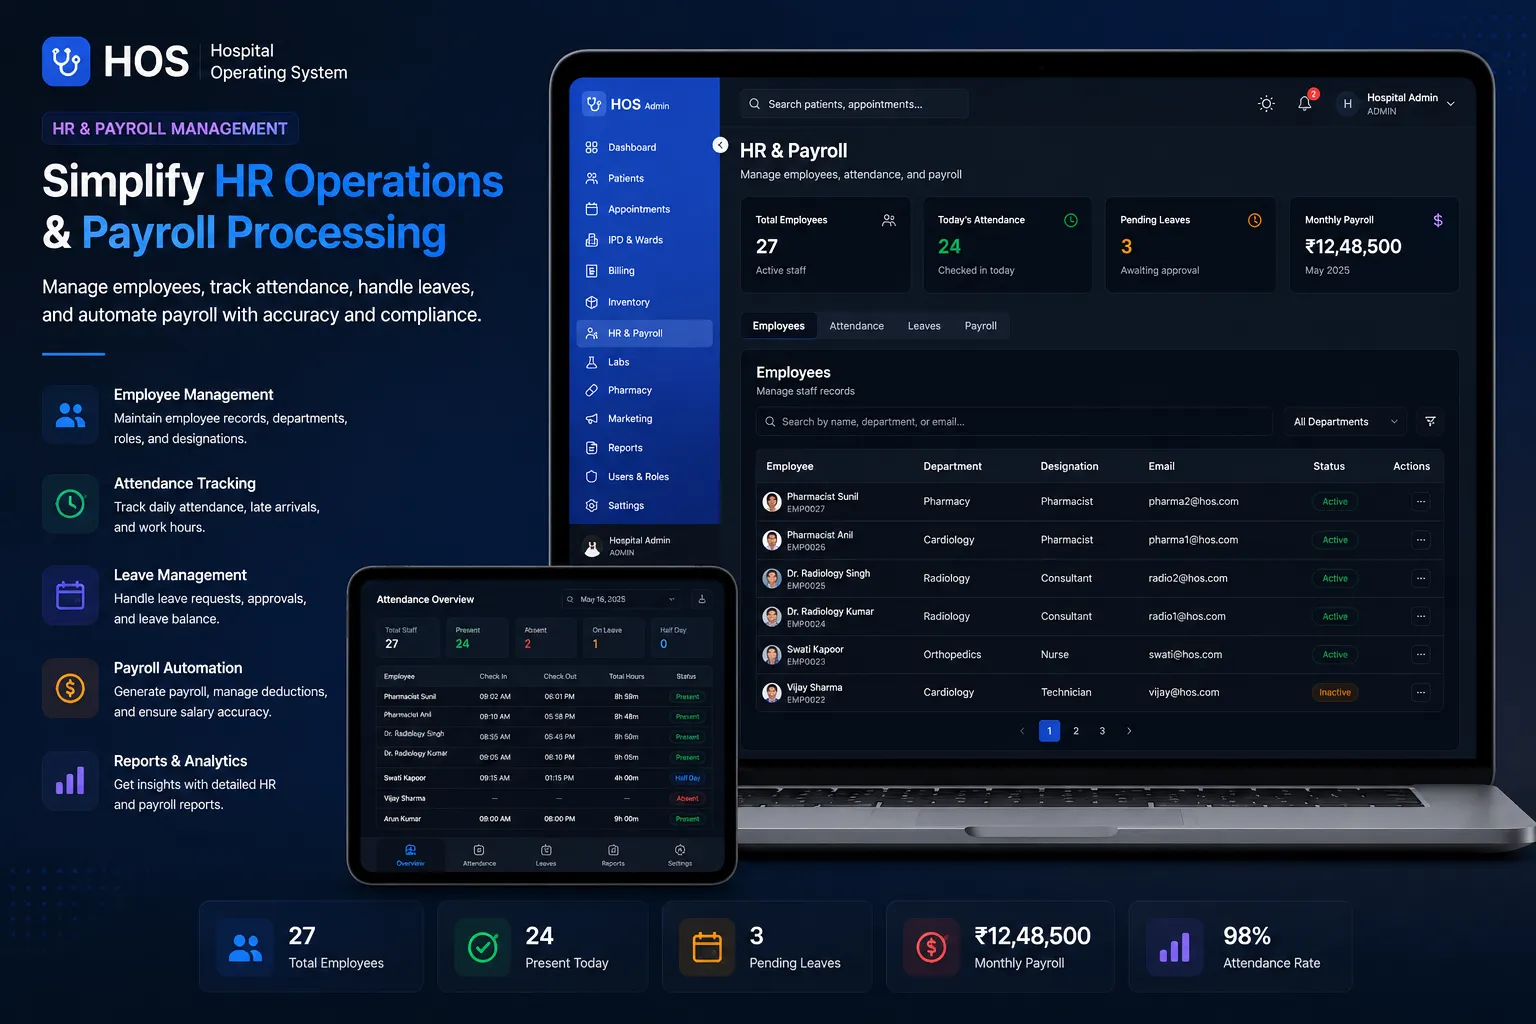This screenshot has height=1024, width=1536.
Task: Switch to the Payroll tab
Action: tap(980, 326)
